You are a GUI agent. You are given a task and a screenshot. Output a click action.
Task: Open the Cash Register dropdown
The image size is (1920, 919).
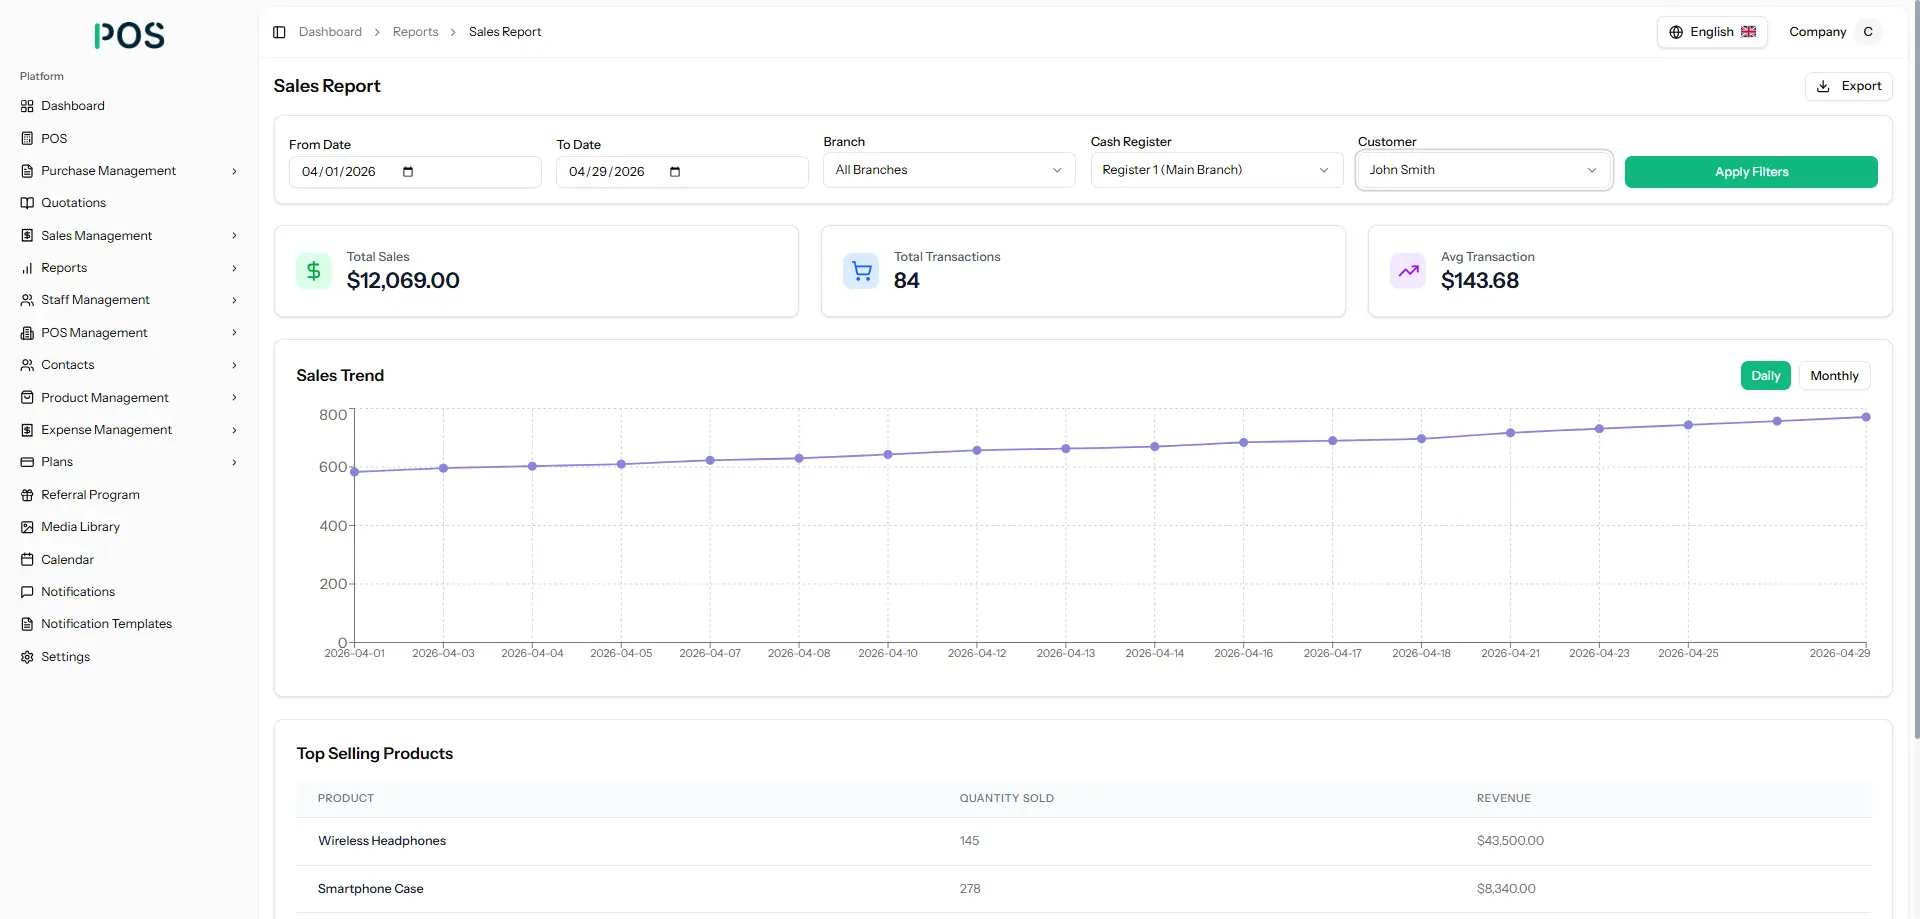pyautogui.click(x=1216, y=170)
